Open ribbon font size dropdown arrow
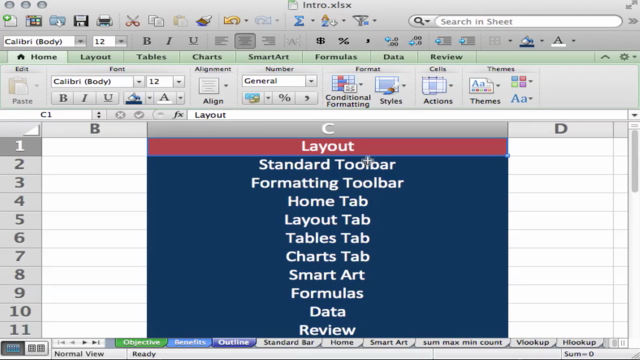 pos(179,82)
